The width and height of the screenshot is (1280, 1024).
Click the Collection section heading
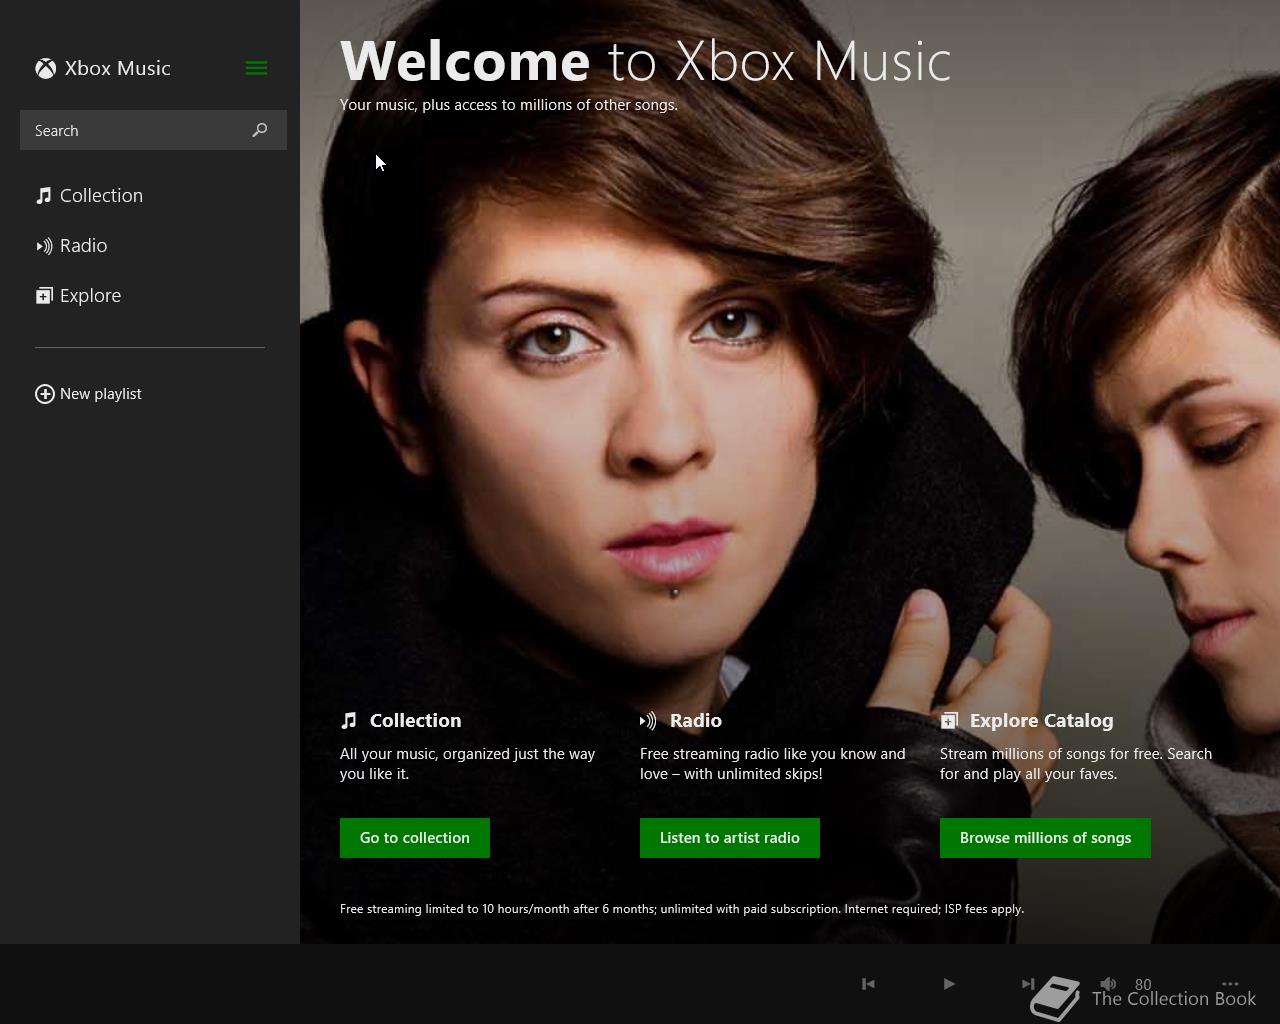415,720
